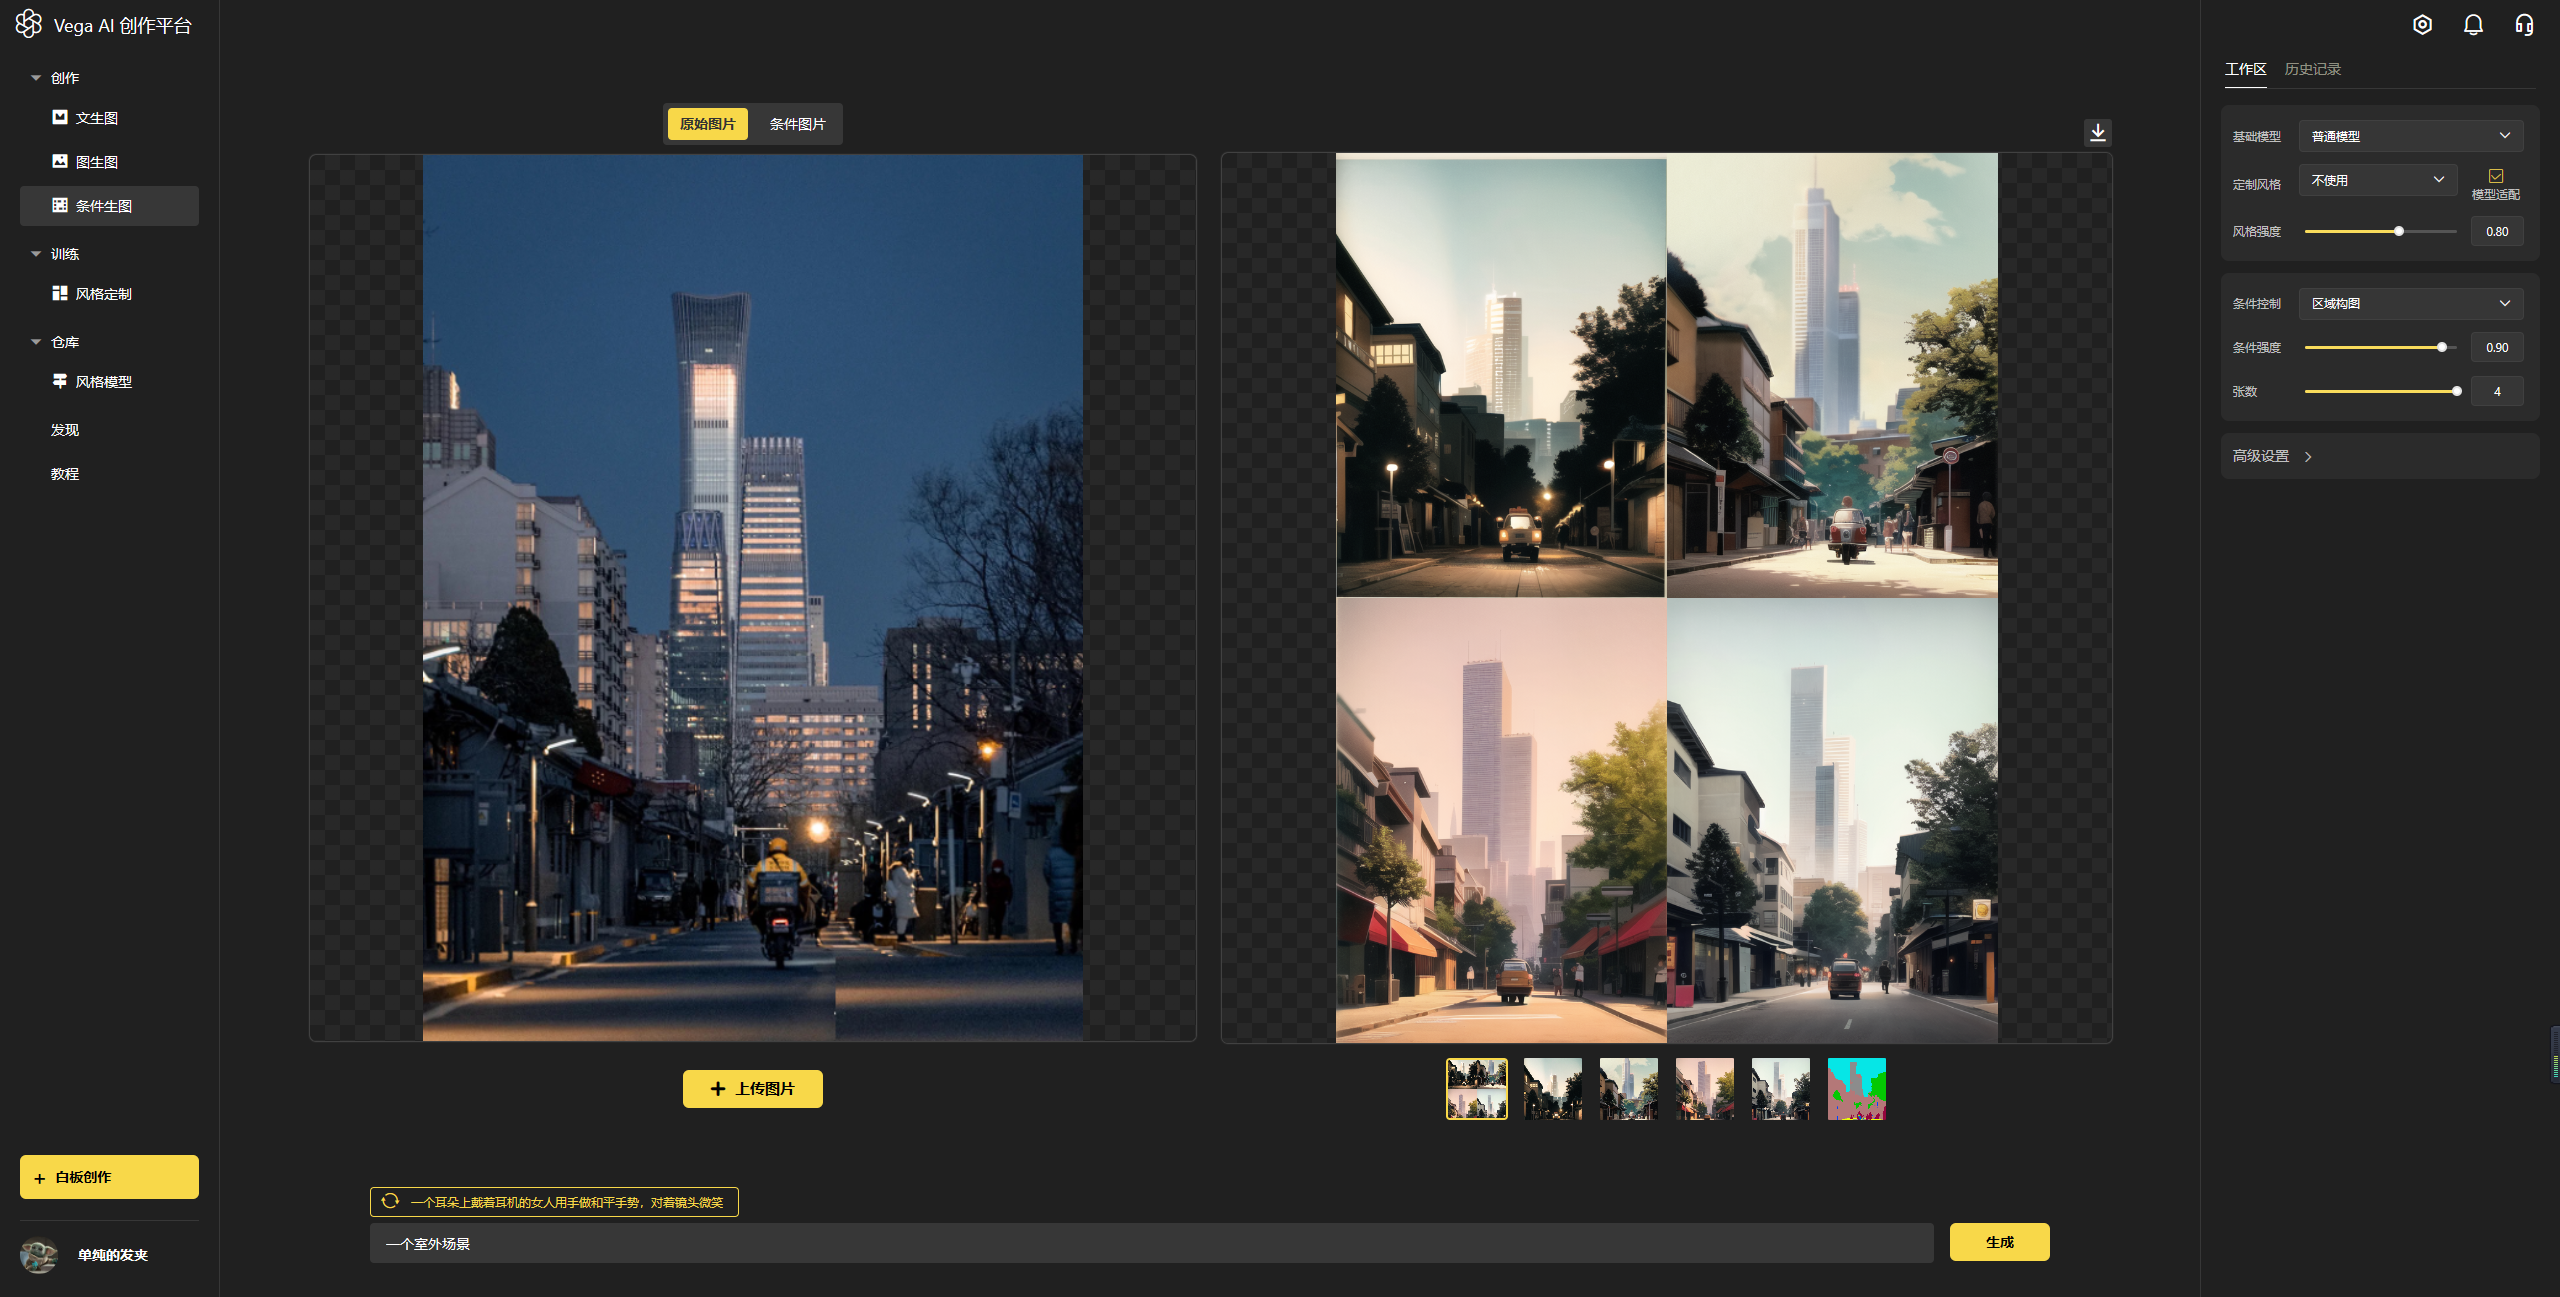Select the colorful segmentation map thumbnail
Viewport: 2560px width, 1297px height.
point(1856,1089)
